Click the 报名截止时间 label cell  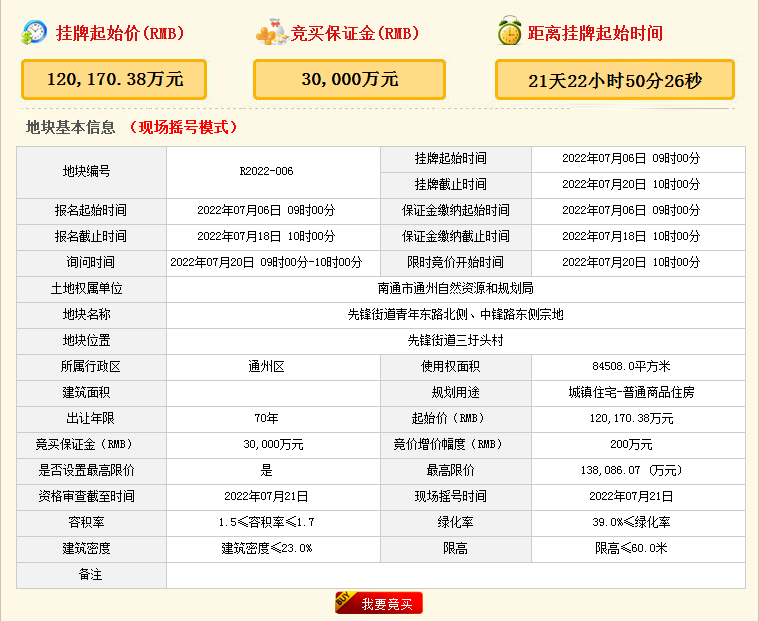point(91,237)
